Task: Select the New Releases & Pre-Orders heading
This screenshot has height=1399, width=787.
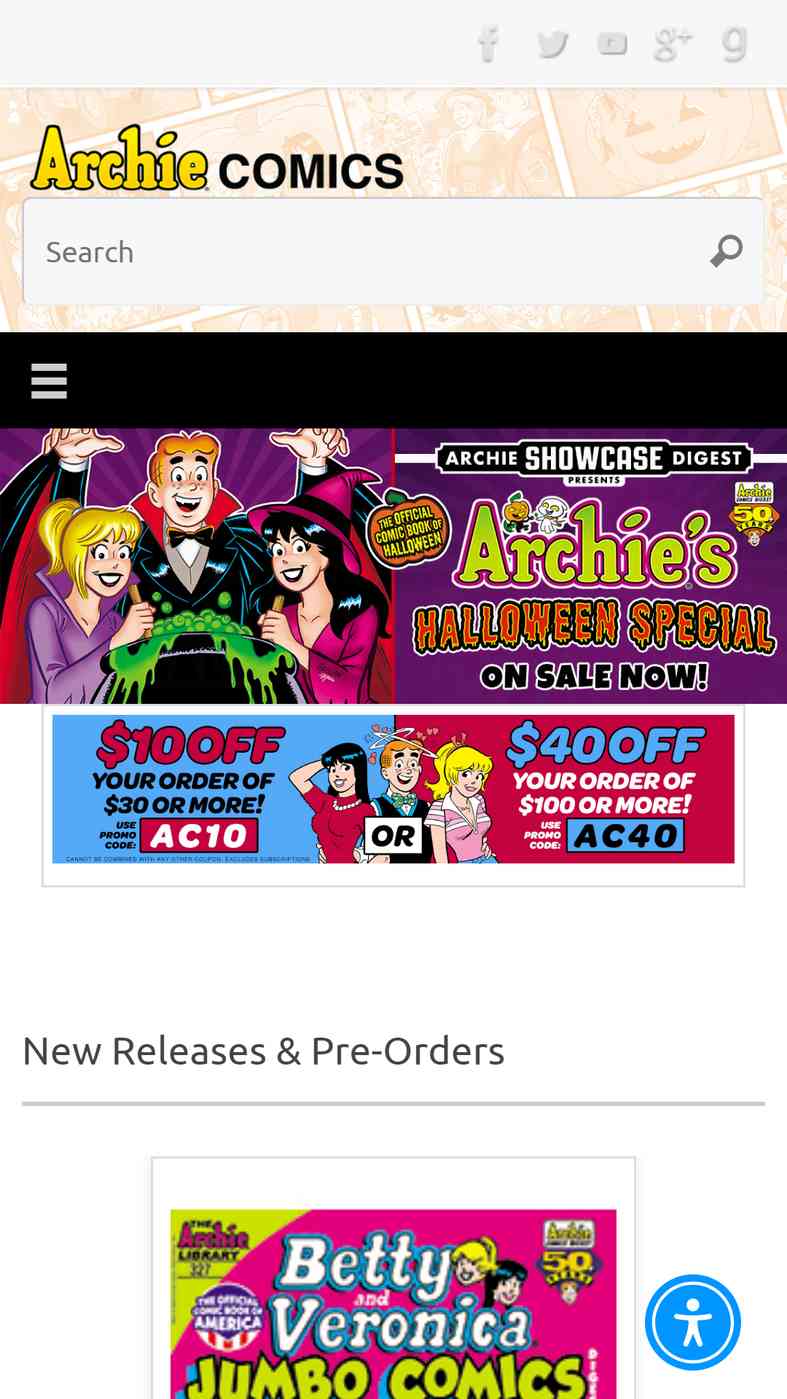Action: pyautogui.click(x=263, y=1051)
